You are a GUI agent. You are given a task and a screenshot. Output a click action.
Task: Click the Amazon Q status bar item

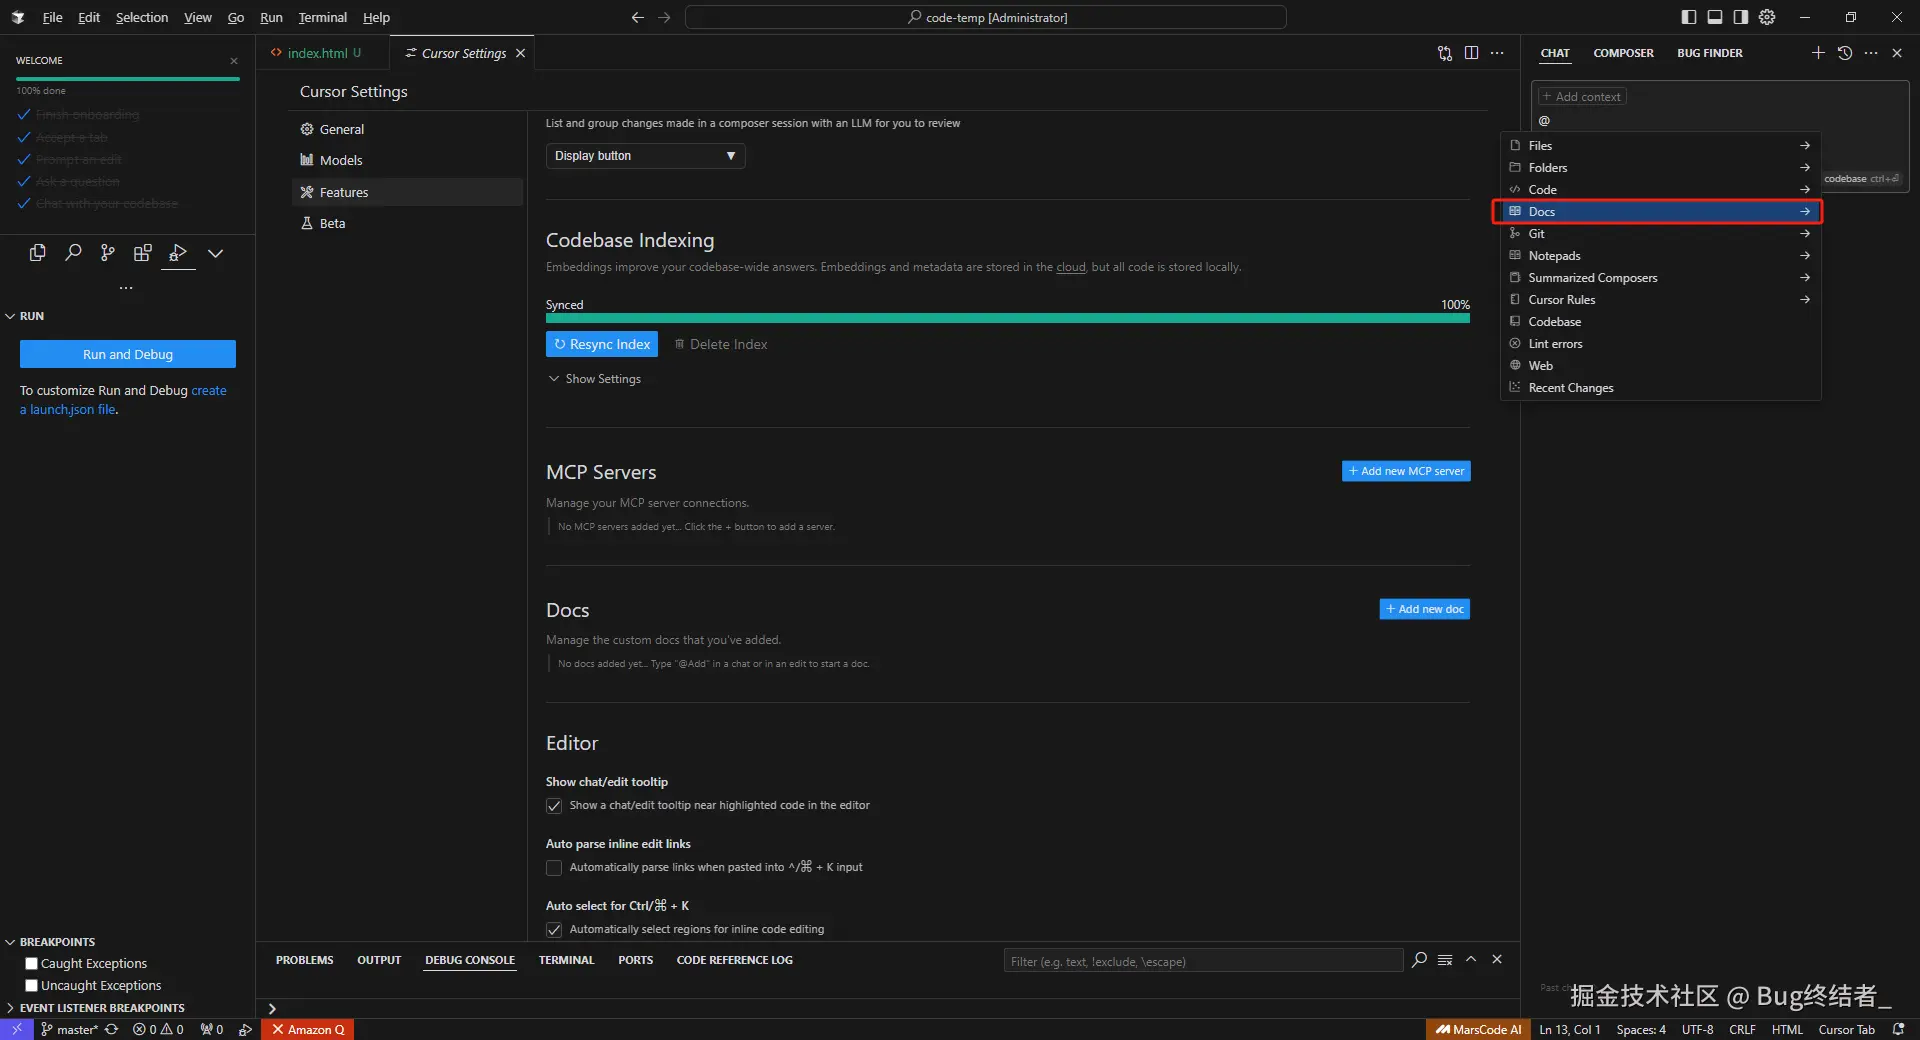(x=309, y=1029)
